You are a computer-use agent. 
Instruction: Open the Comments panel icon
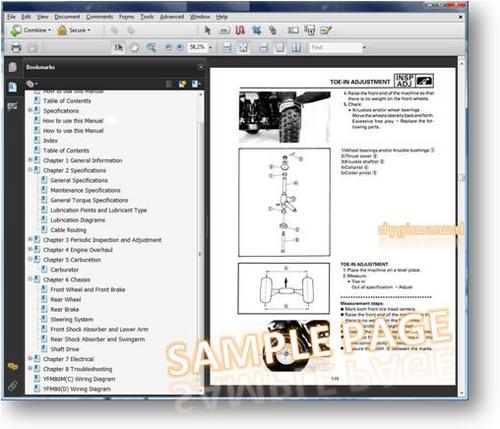(13, 367)
